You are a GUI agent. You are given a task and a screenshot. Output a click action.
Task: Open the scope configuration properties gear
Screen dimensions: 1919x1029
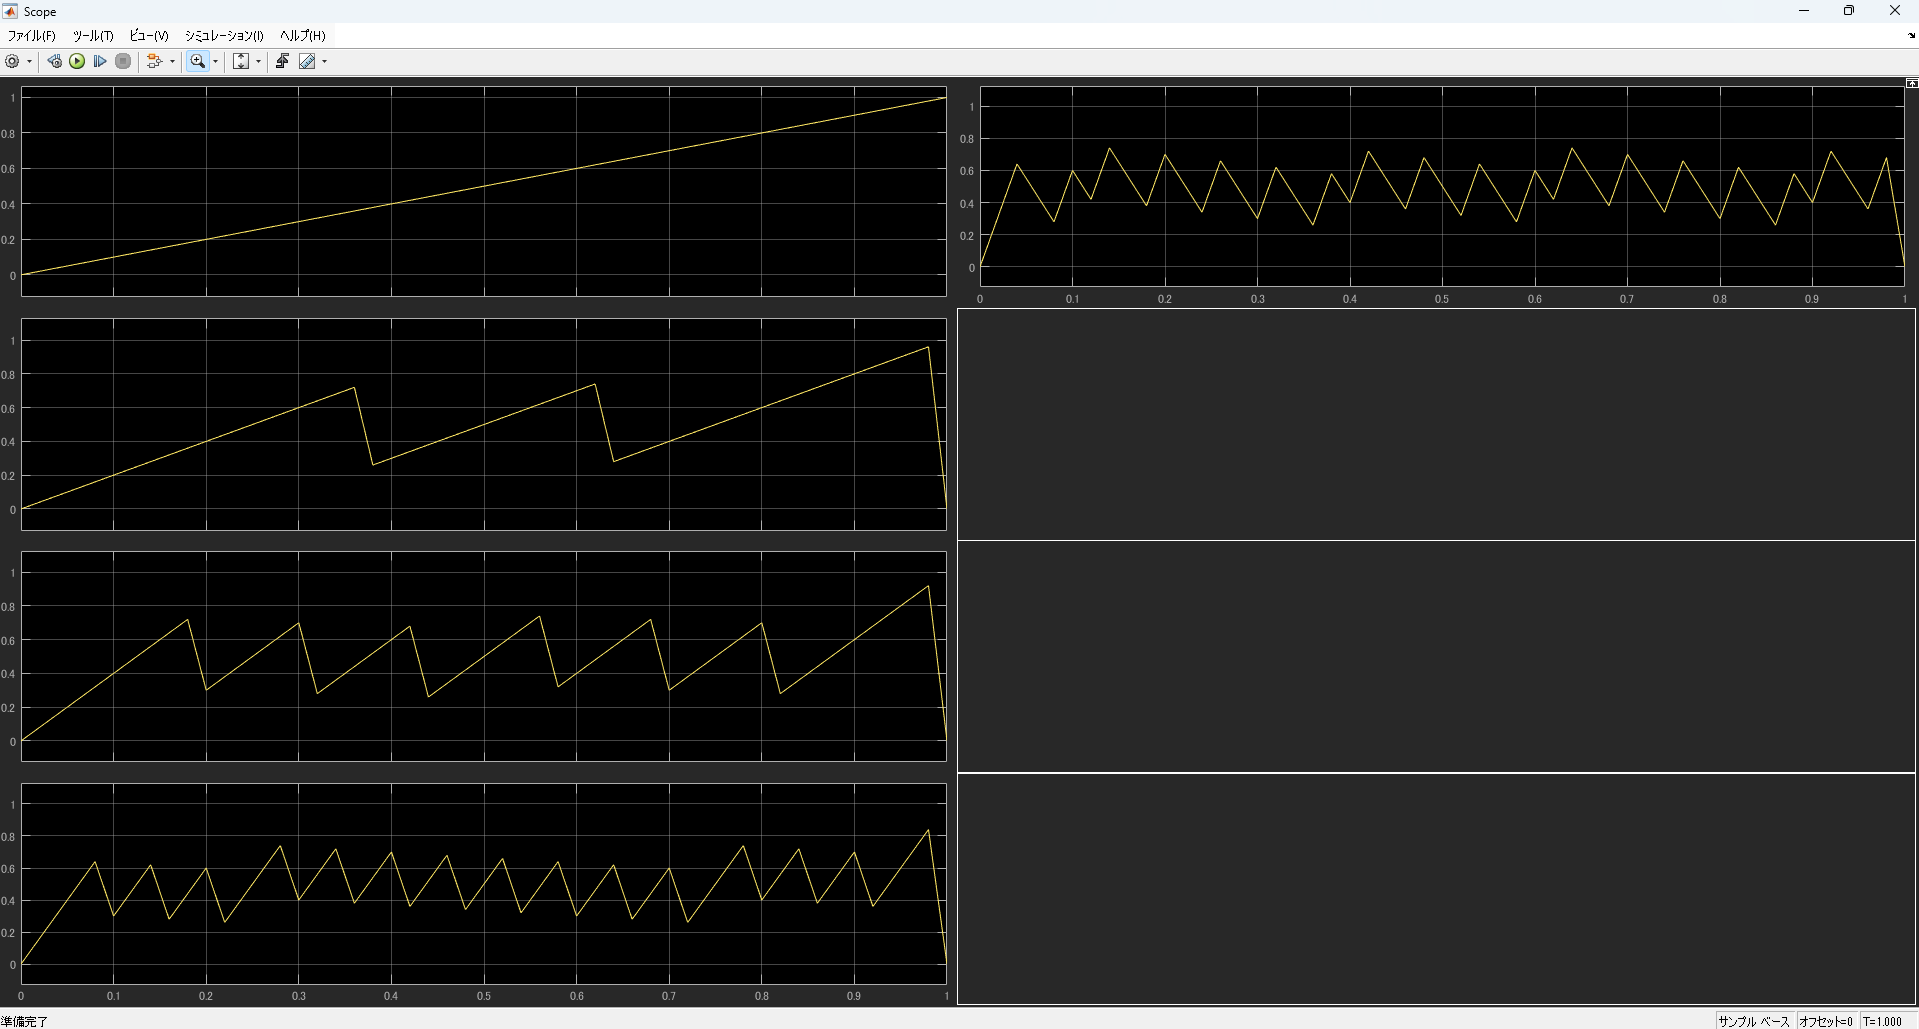tap(12, 61)
